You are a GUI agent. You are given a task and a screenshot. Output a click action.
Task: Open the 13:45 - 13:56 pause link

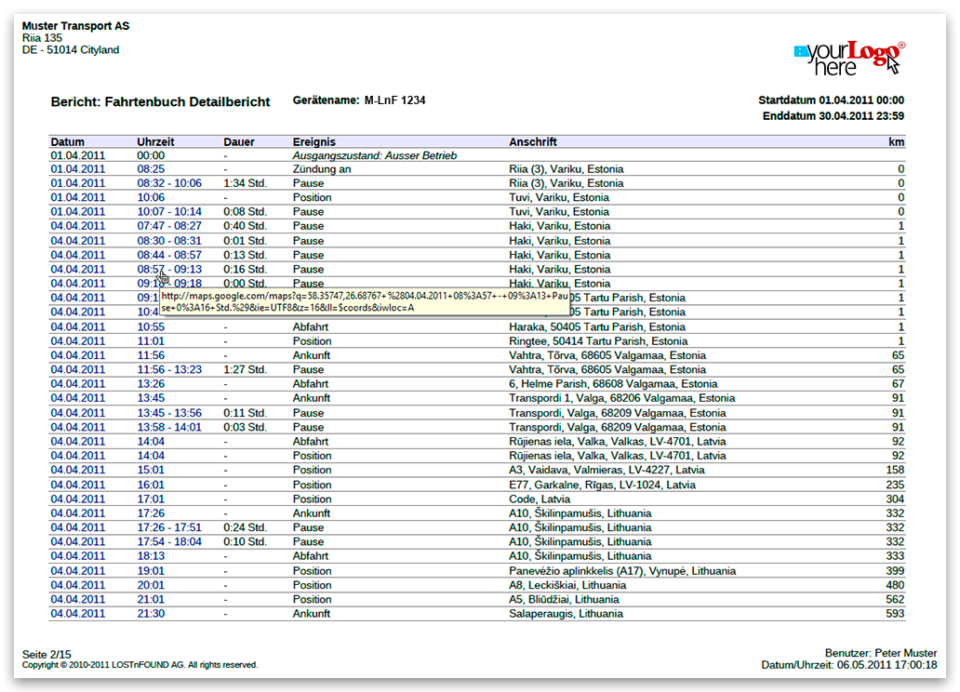tap(169, 413)
